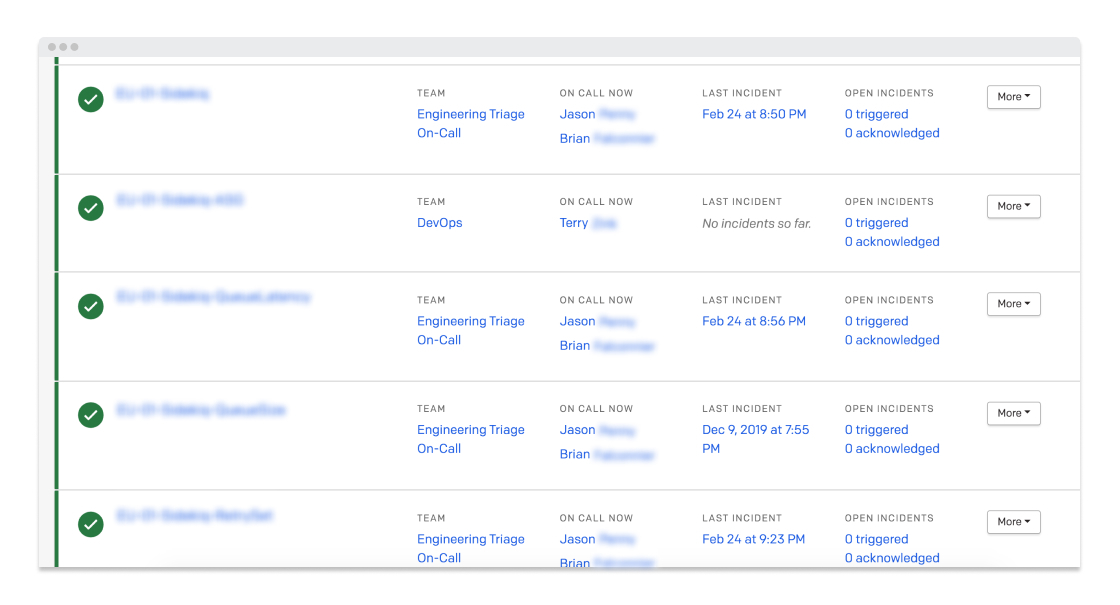The height and width of the screenshot is (605, 1120).
Task: Open '0 triggered' incidents in Dec 9, 2019 row
Action: point(876,430)
